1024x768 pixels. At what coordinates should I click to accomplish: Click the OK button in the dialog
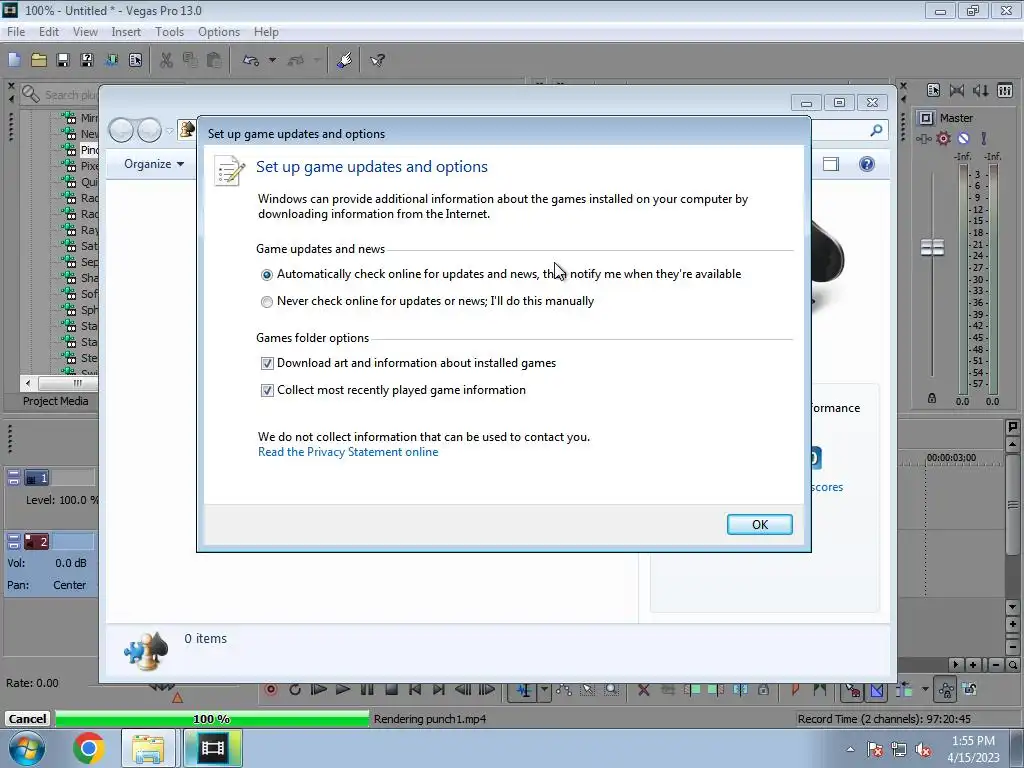point(760,524)
